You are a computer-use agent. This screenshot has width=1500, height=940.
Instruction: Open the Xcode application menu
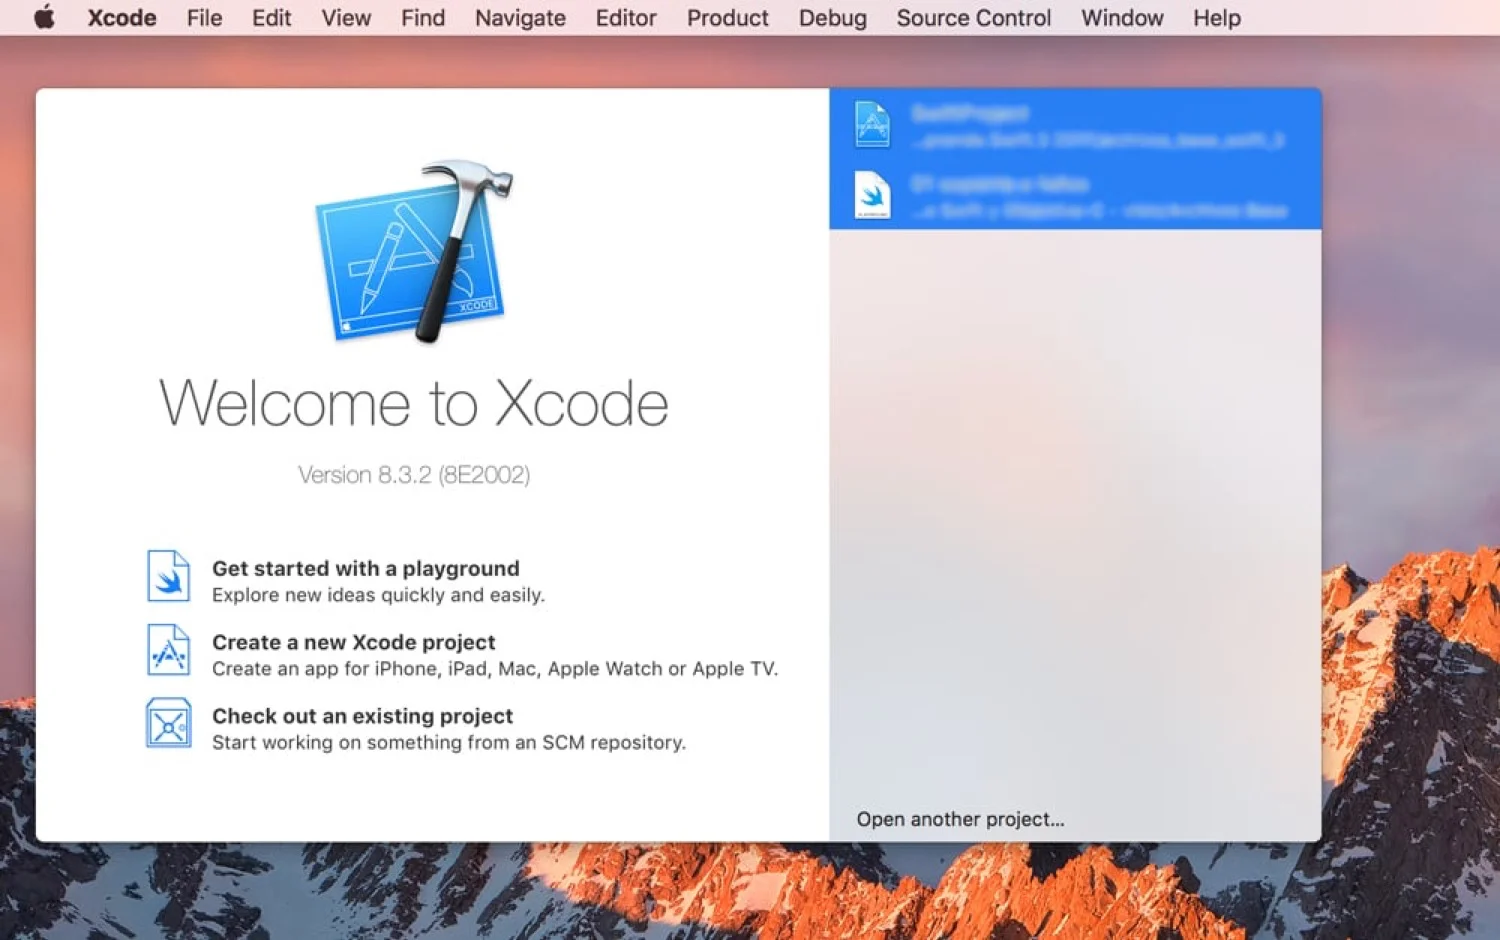tap(122, 18)
